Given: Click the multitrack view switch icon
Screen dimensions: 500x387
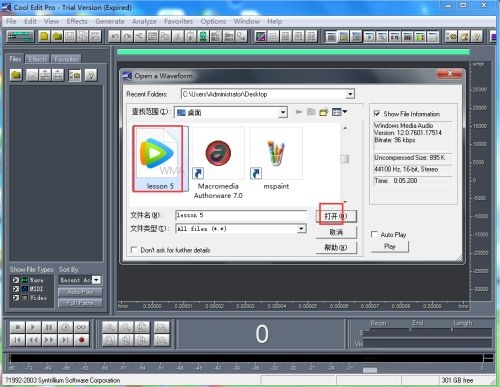Looking at the screenshot, I should [x=20, y=36].
